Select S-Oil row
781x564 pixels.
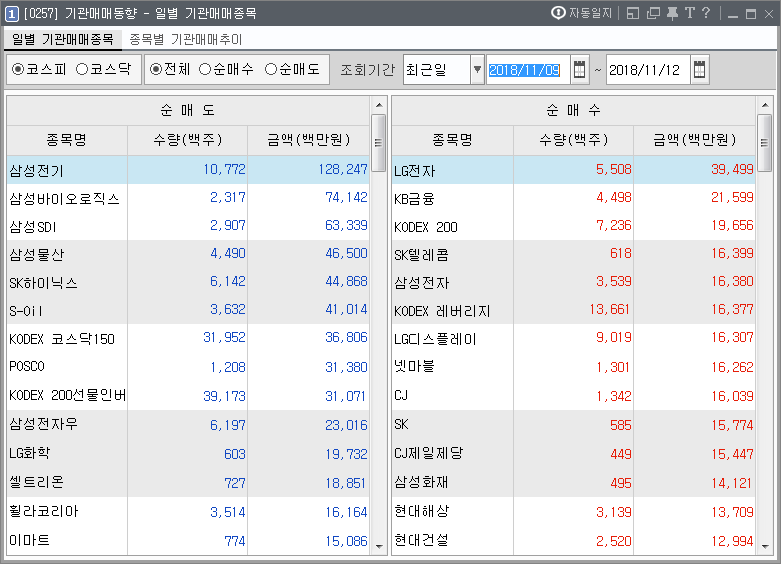[x=188, y=310]
